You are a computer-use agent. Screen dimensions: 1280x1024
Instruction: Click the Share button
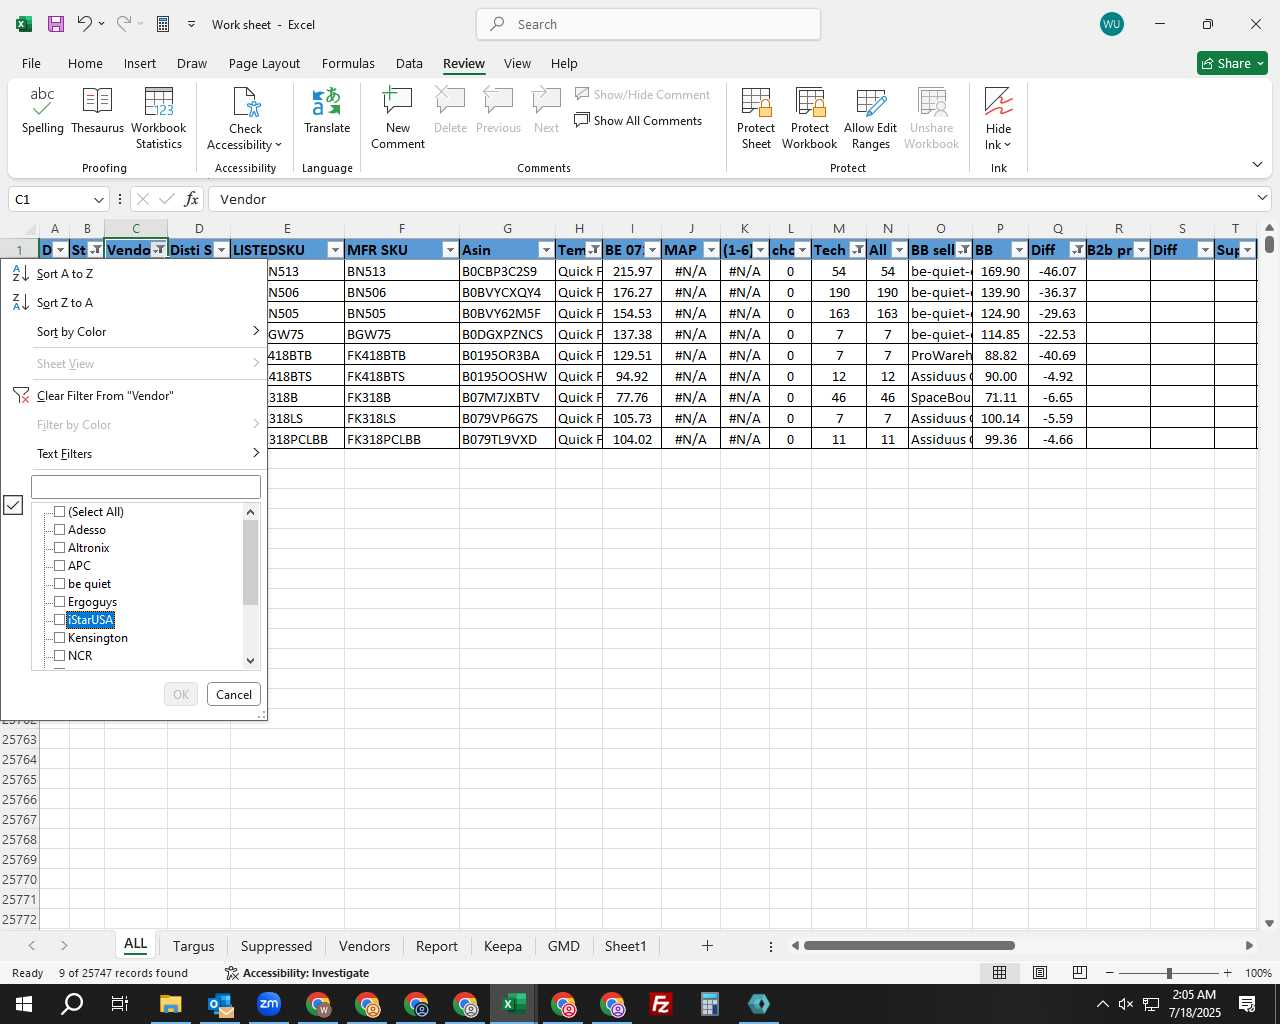click(x=1232, y=63)
